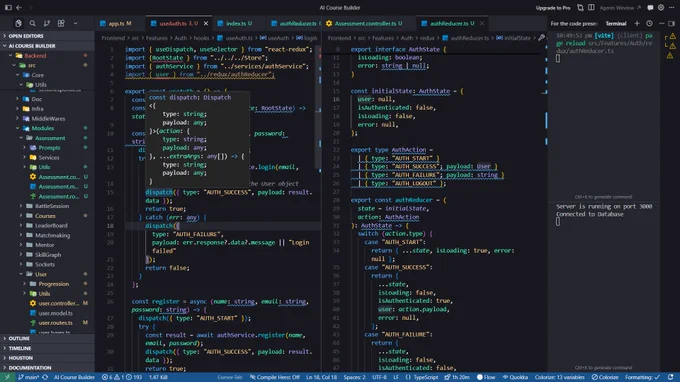The image size is (680, 382).
Task: Expand the Matchmaking folder
Action: [47, 235]
